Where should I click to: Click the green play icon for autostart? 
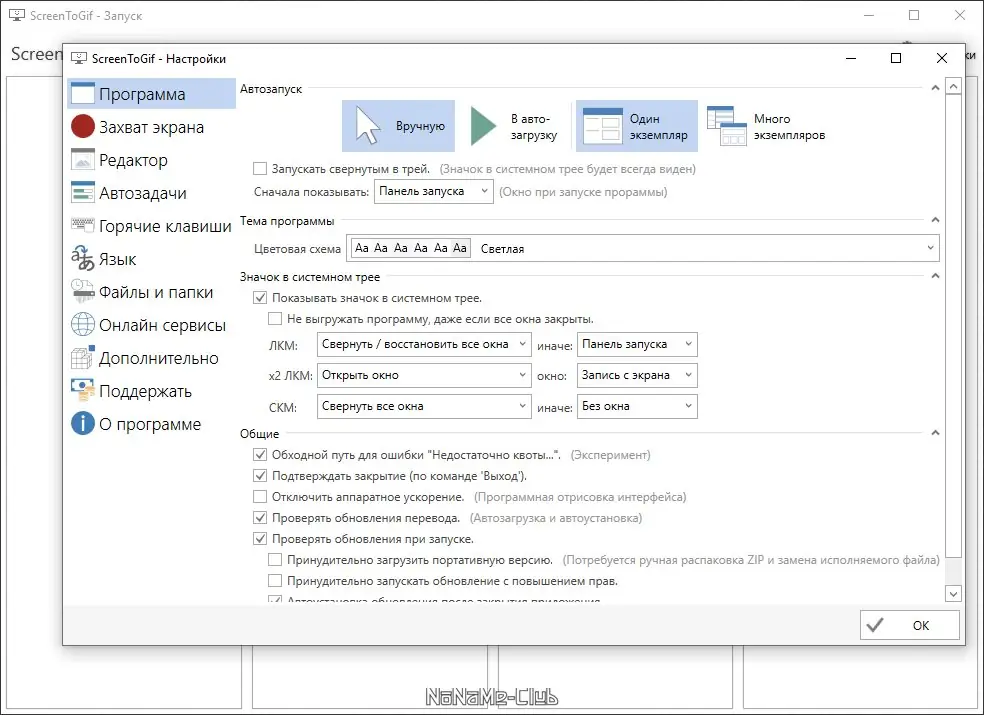tap(483, 126)
